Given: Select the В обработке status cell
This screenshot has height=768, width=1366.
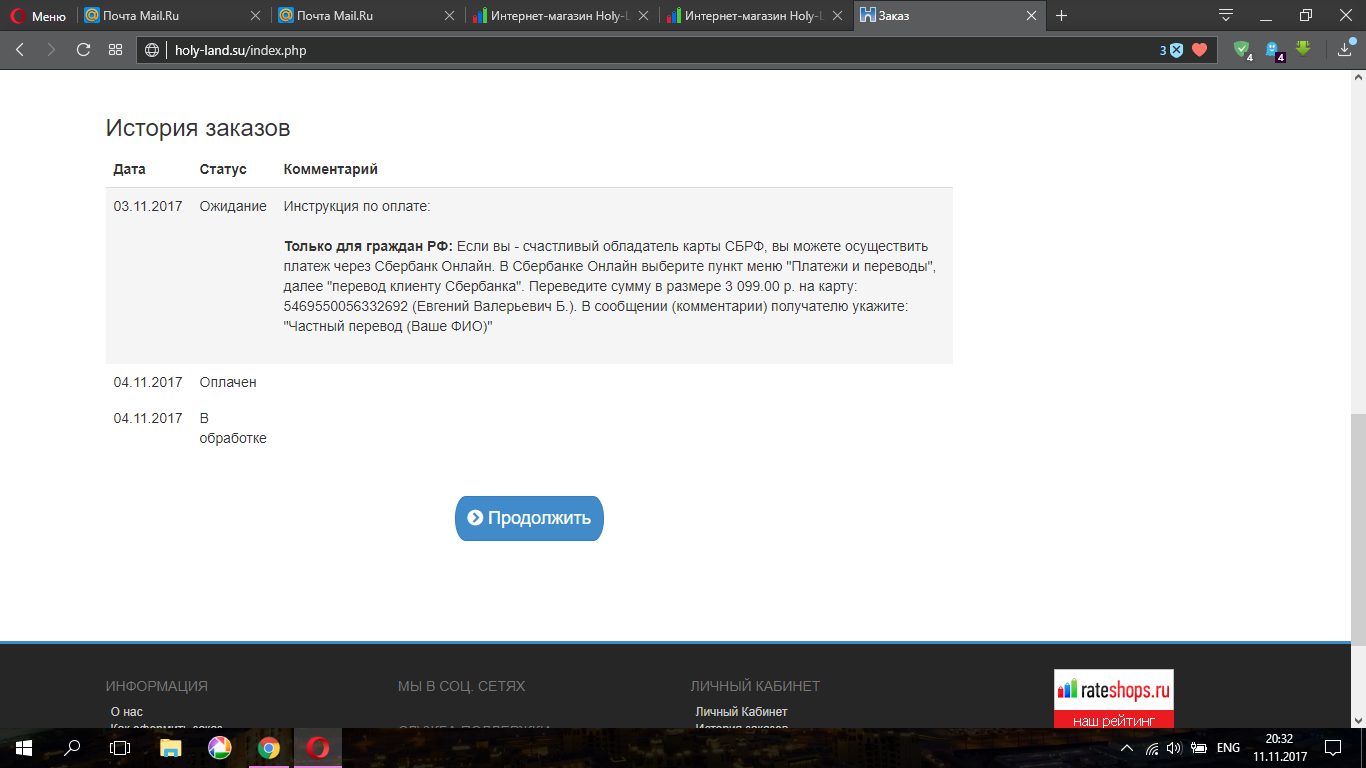Looking at the screenshot, I should (233, 428).
